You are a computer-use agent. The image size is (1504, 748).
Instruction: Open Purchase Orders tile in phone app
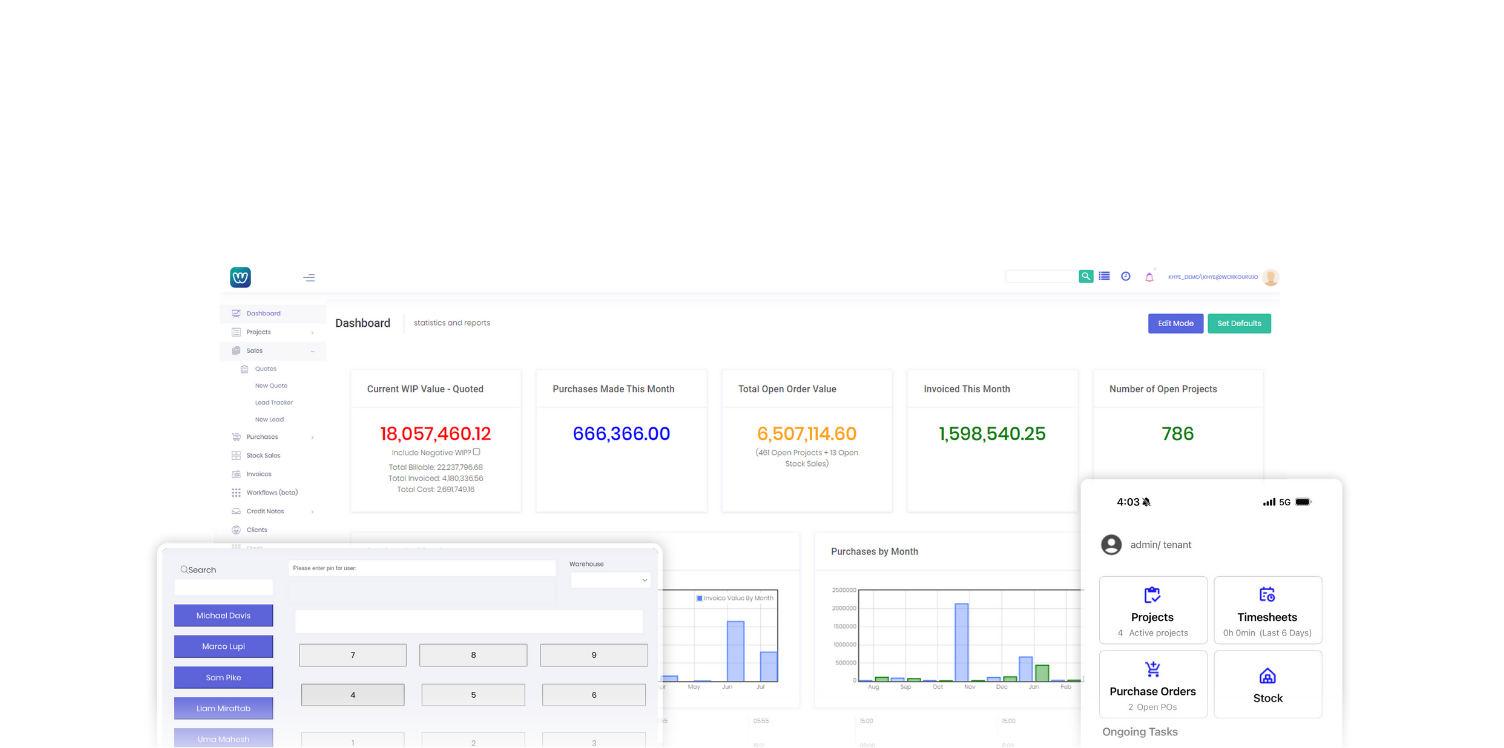[1152, 684]
